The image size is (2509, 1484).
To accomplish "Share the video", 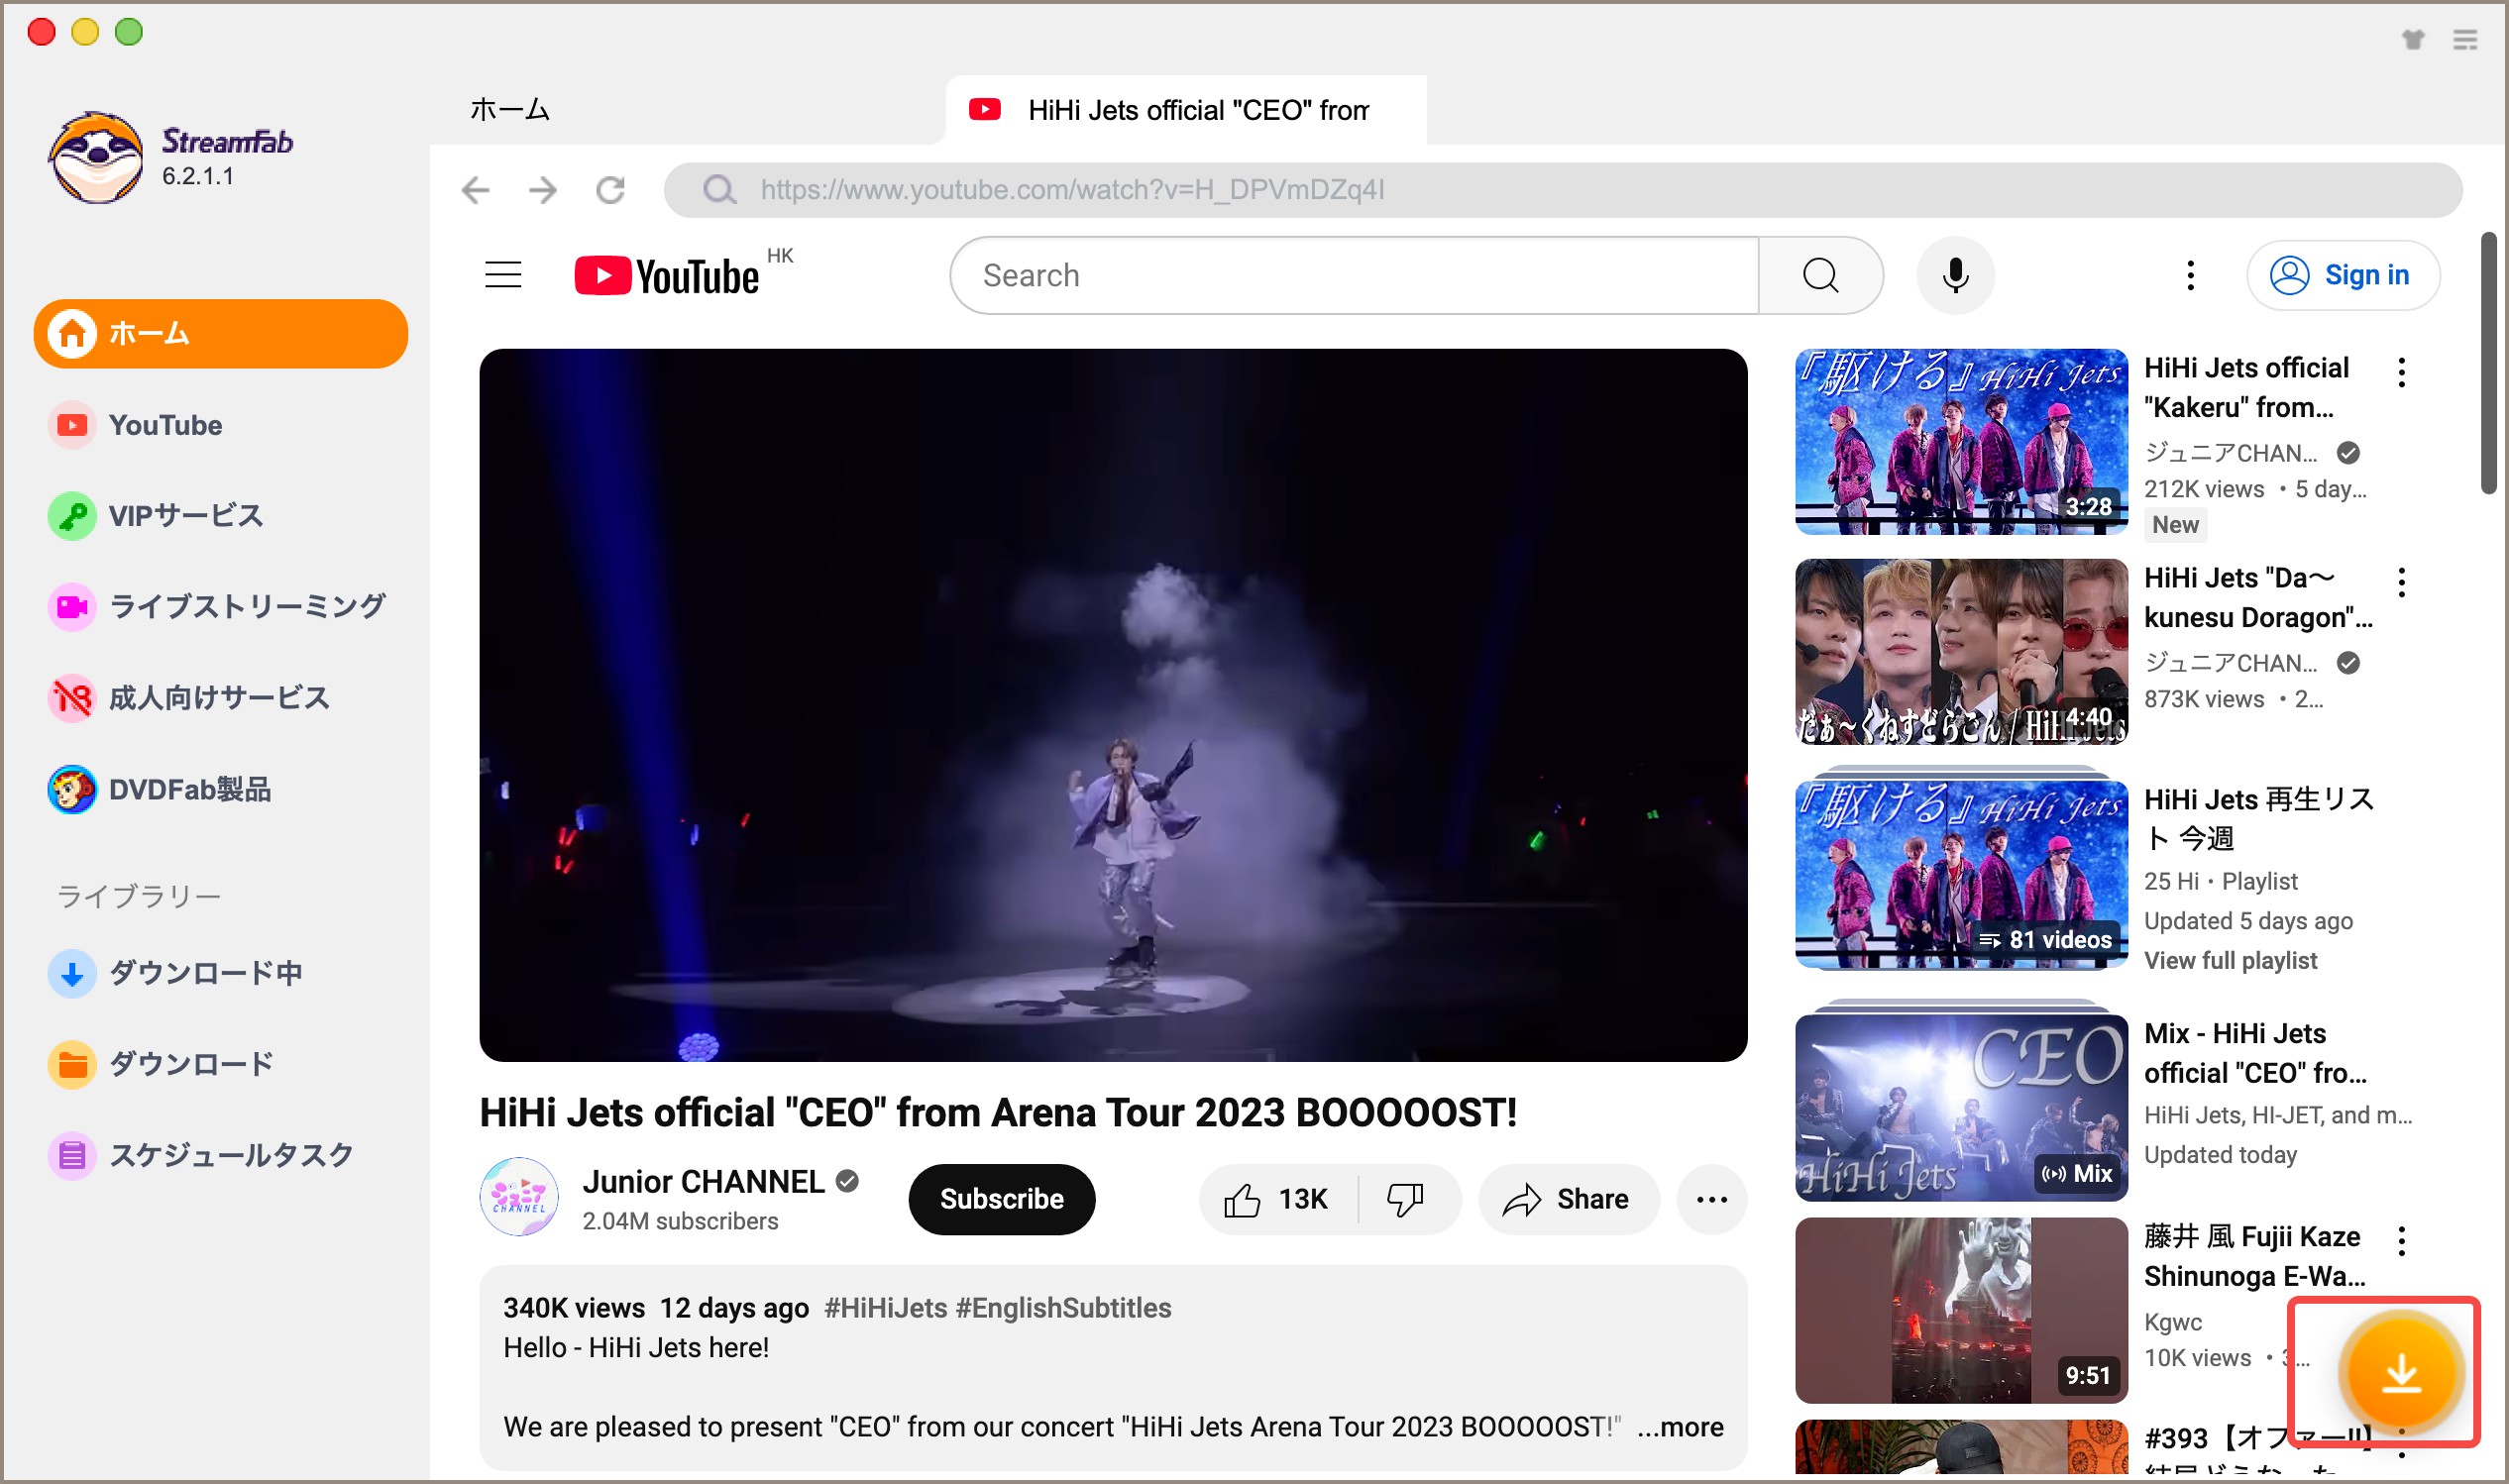I will coord(1569,1199).
